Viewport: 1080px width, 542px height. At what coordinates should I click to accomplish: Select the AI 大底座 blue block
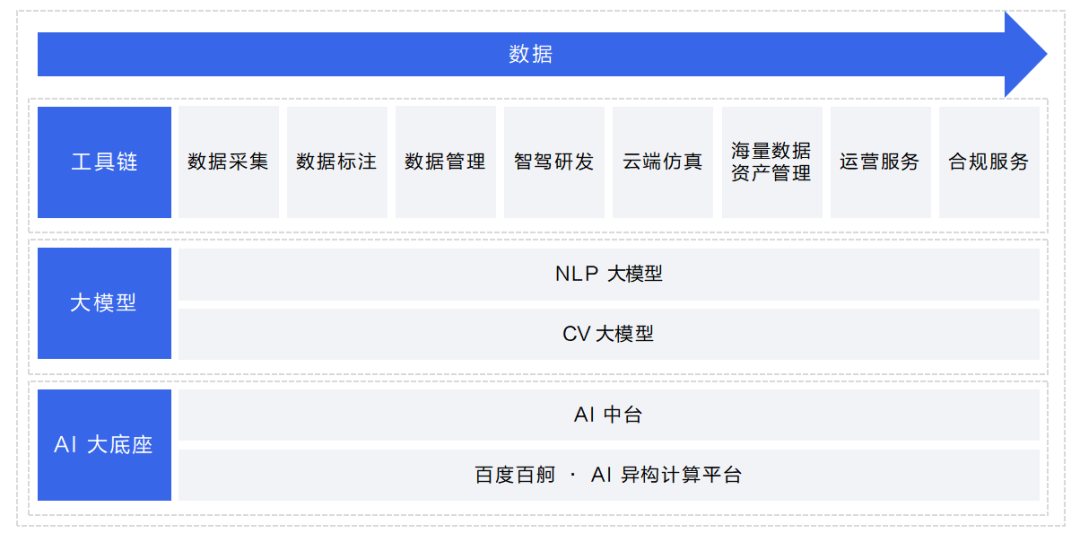point(104,445)
